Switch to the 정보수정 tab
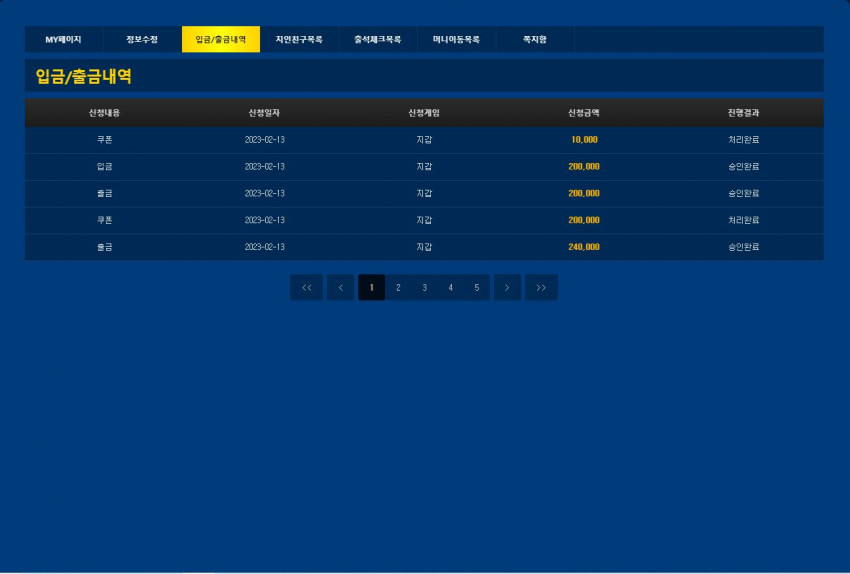 (x=142, y=40)
